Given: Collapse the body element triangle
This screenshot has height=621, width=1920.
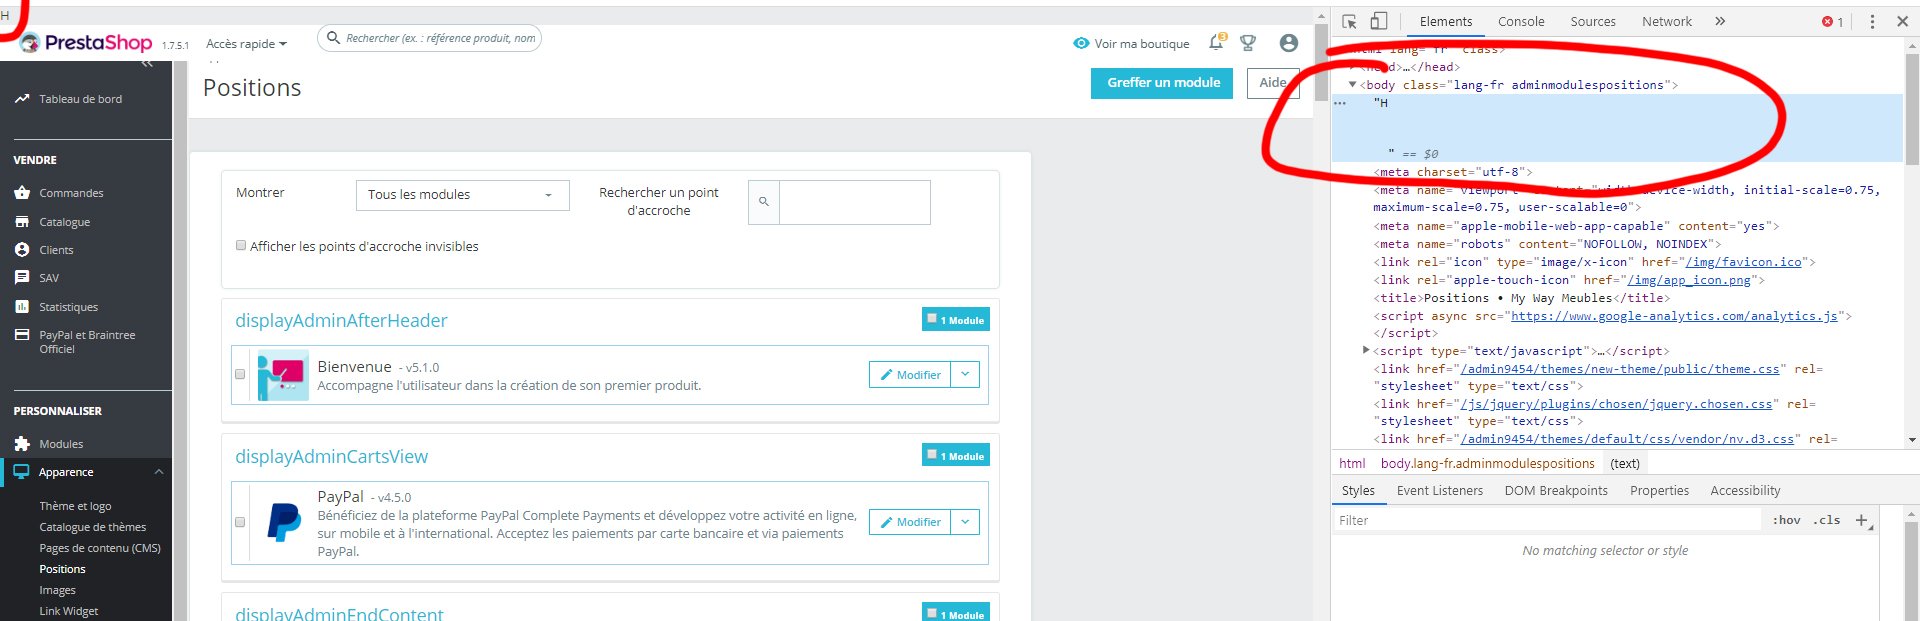Looking at the screenshot, I should click(x=1353, y=85).
